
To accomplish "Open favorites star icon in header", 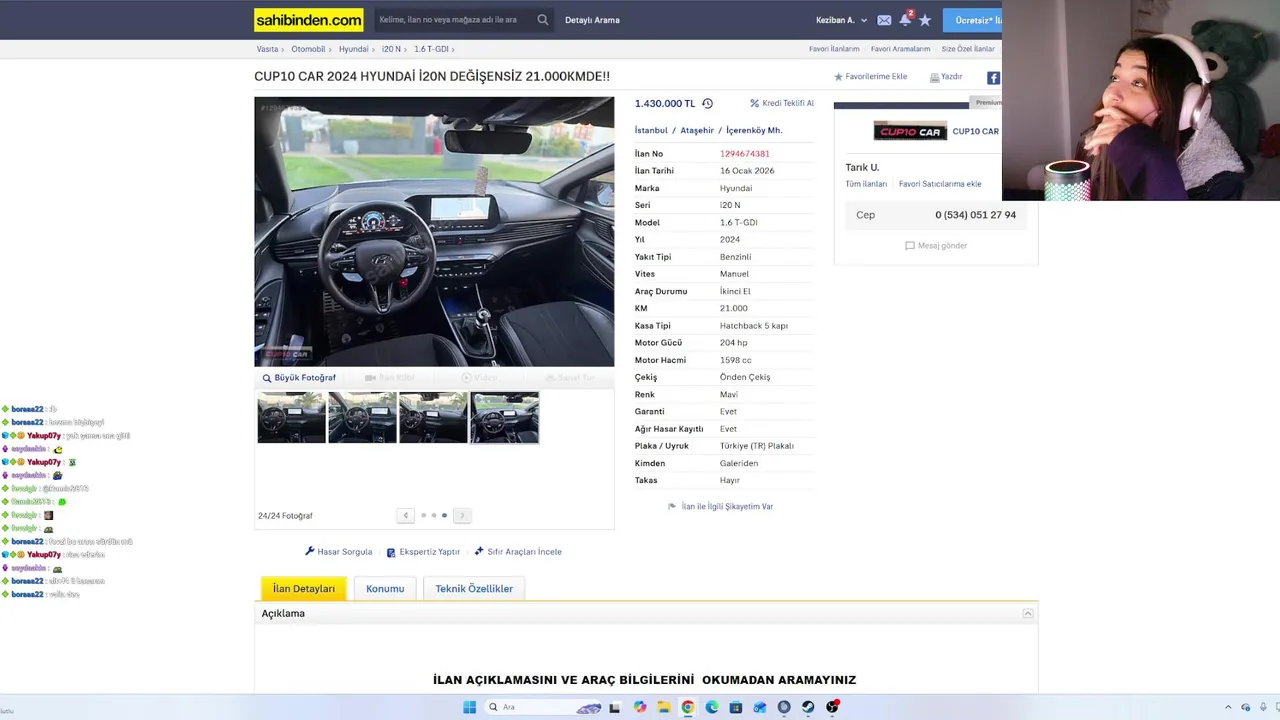I will tap(925, 20).
